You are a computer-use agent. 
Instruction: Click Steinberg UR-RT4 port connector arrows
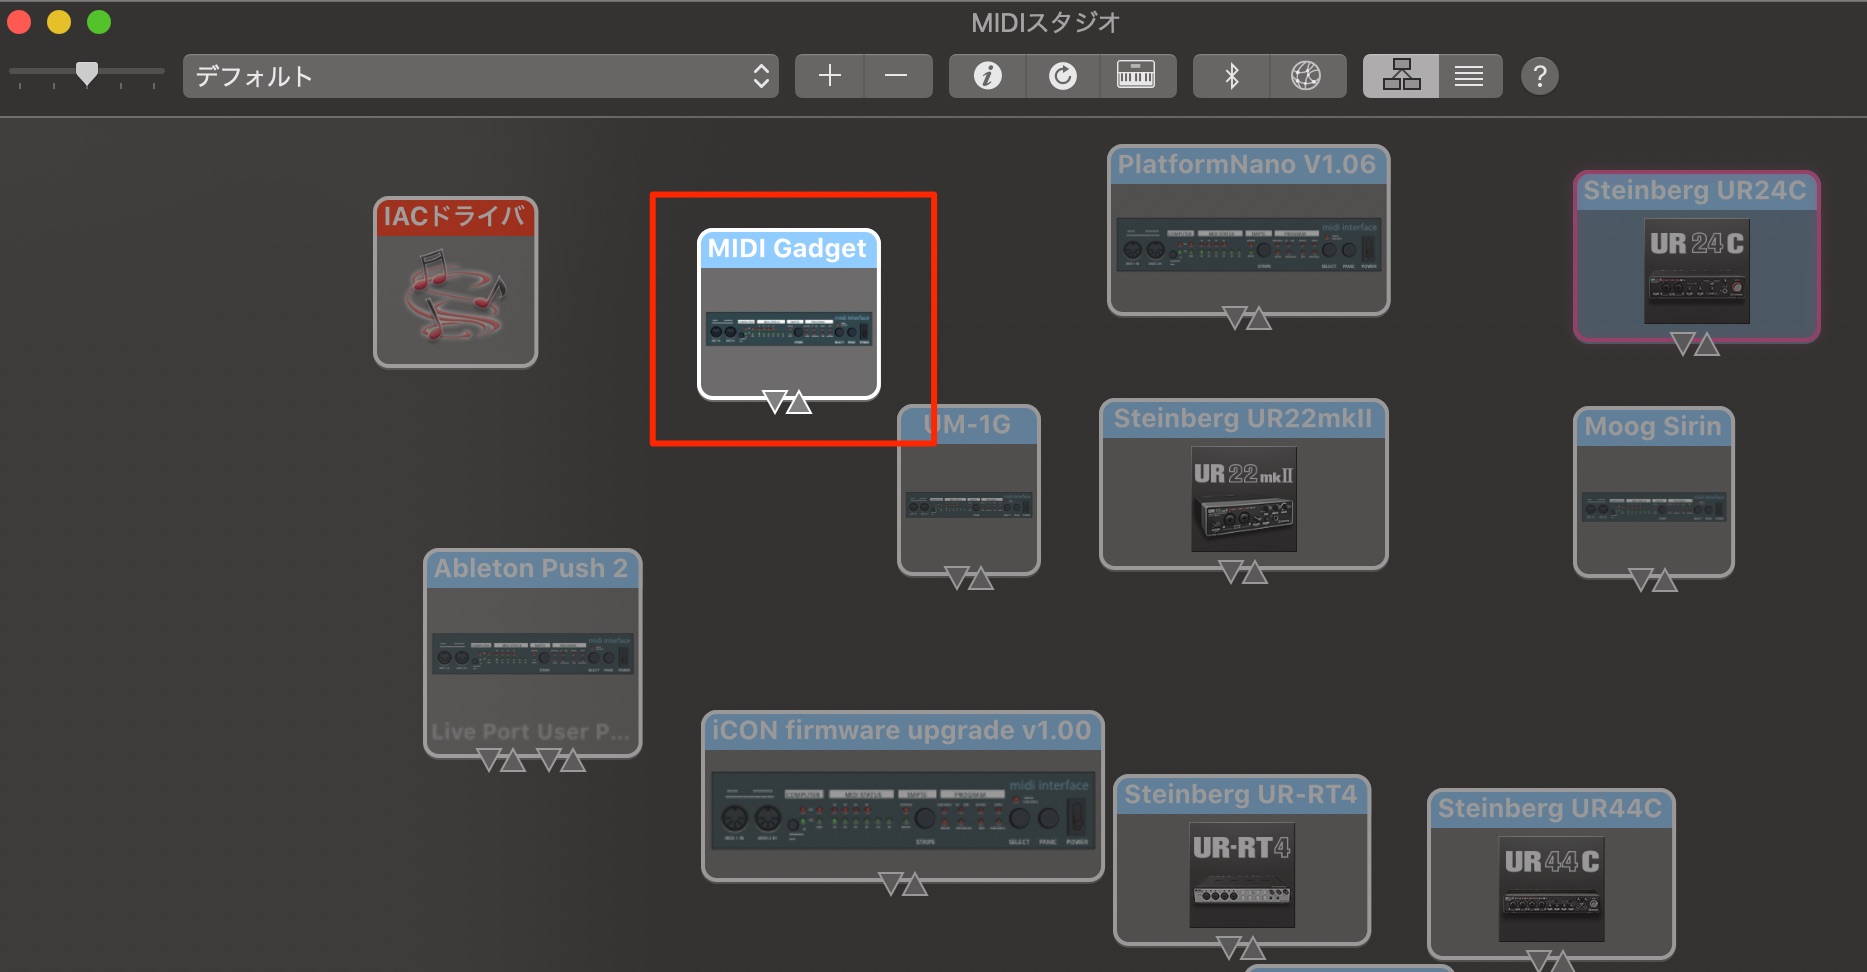[1241, 947]
